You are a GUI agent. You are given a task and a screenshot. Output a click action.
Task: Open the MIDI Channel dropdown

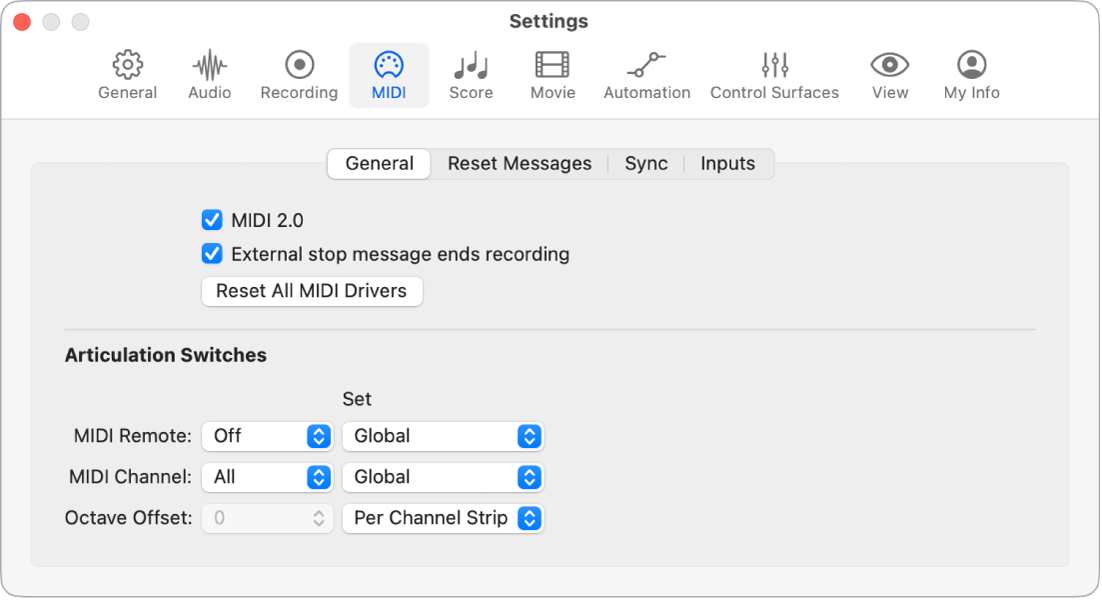pyautogui.click(x=267, y=477)
